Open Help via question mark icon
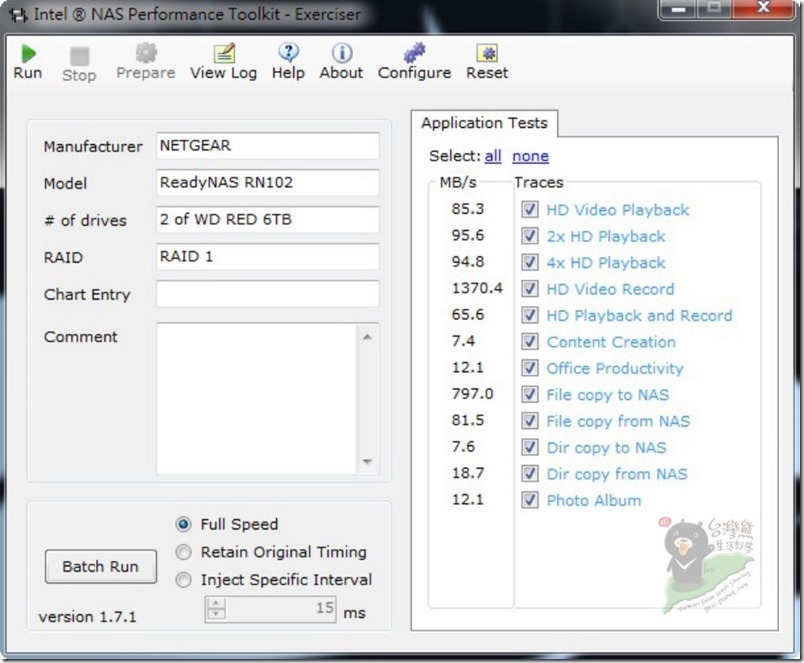 tap(289, 52)
